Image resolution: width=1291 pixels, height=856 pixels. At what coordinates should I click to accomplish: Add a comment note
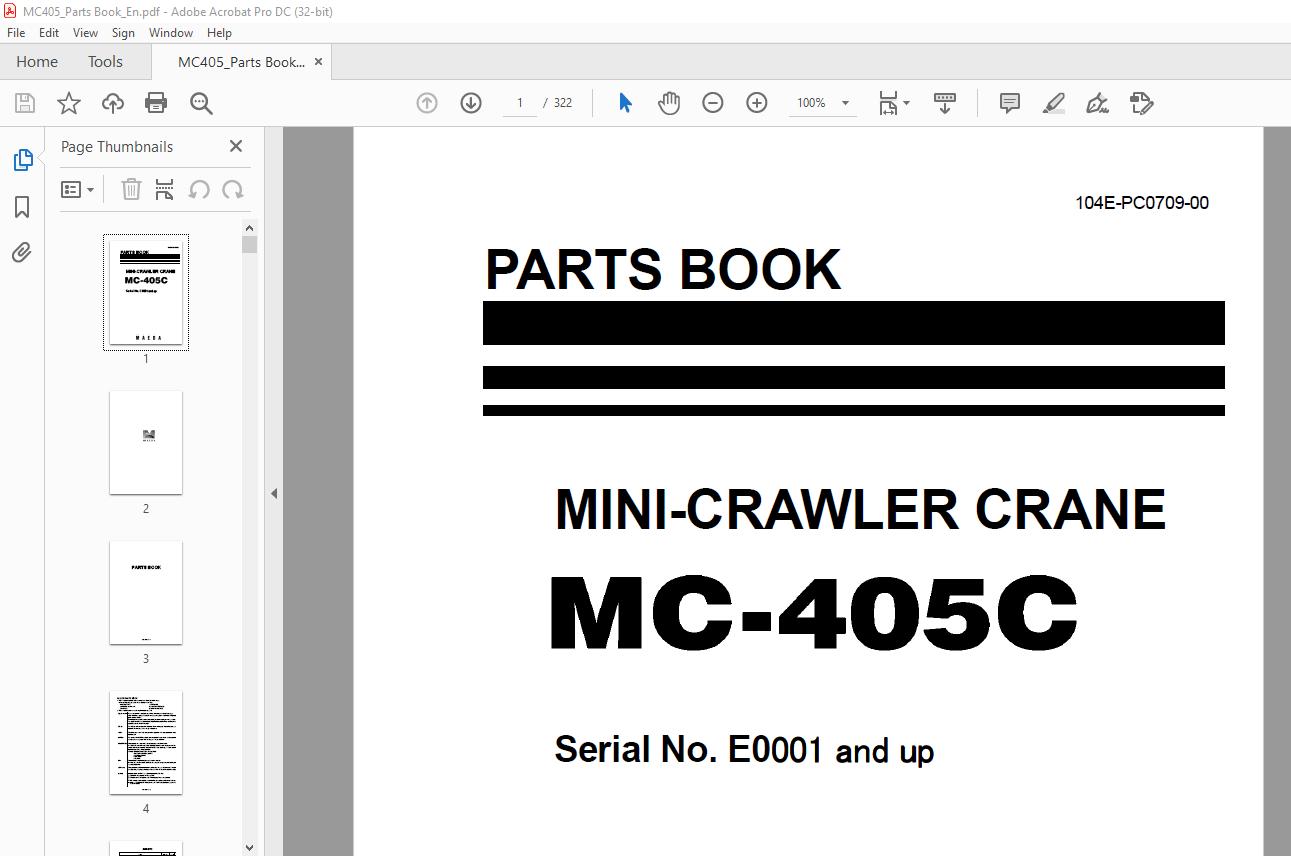click(1010, 103)
